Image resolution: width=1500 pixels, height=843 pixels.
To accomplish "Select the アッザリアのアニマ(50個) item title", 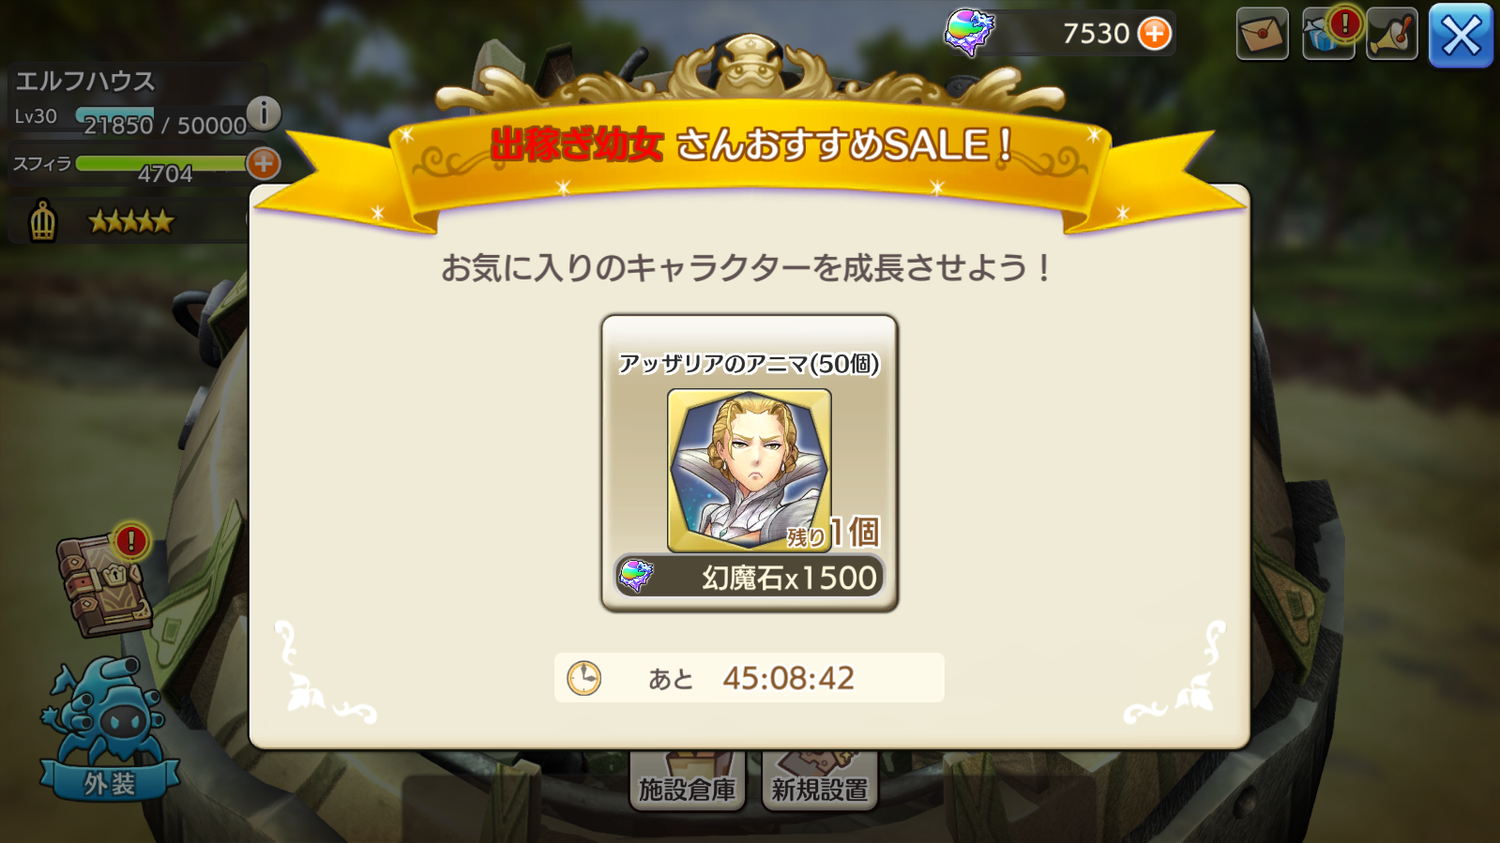I will tap(749, 363).
